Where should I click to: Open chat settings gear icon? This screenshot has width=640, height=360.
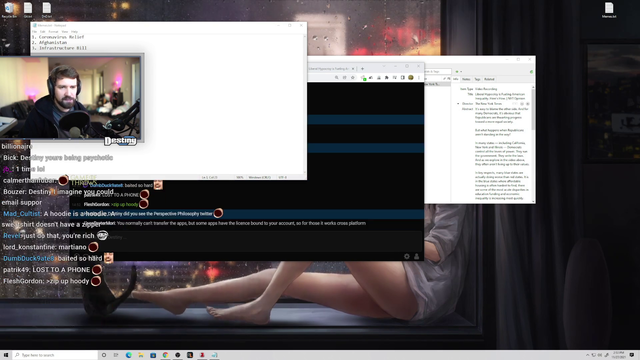click(x=407, y=256)
